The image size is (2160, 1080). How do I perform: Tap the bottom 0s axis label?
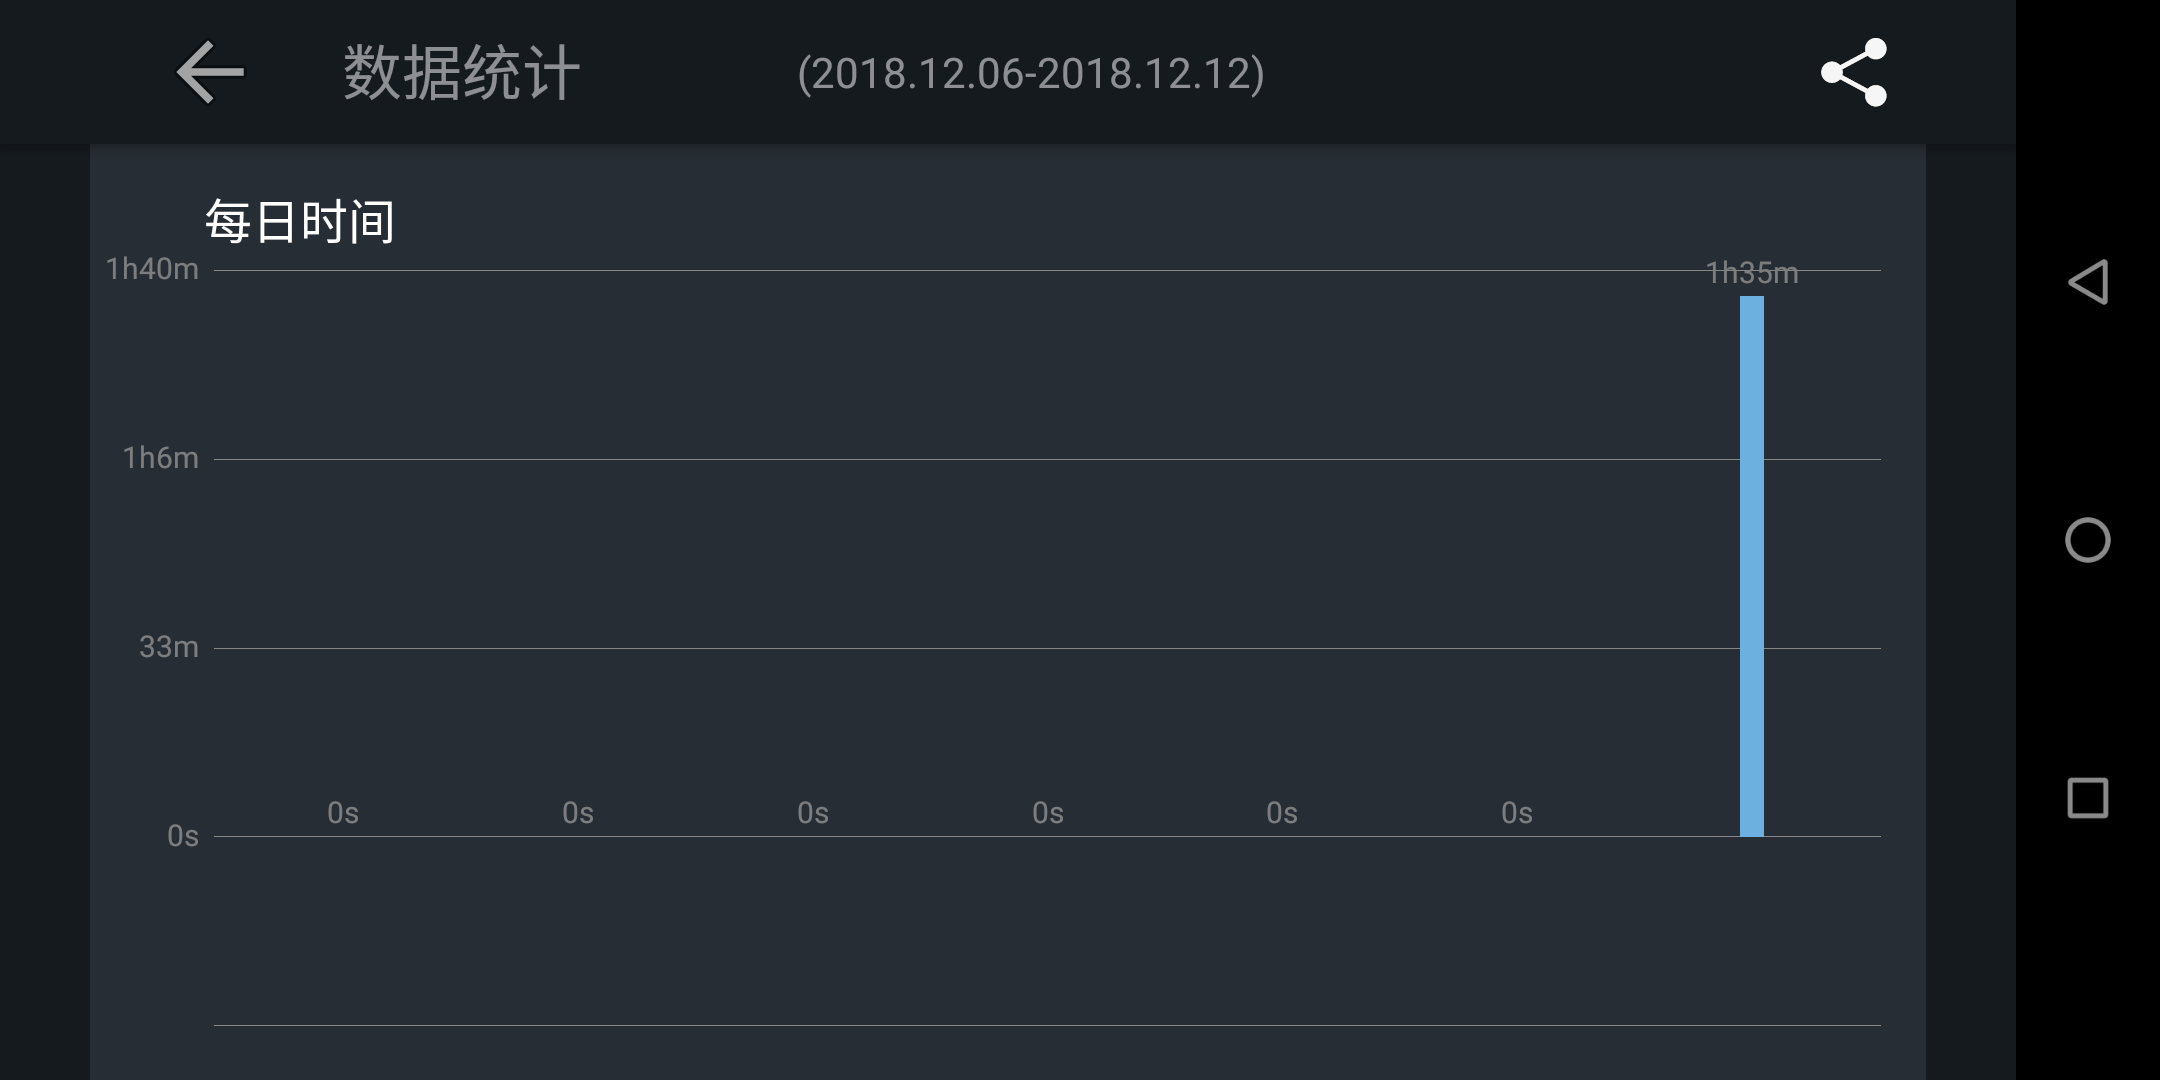point(183,836)
